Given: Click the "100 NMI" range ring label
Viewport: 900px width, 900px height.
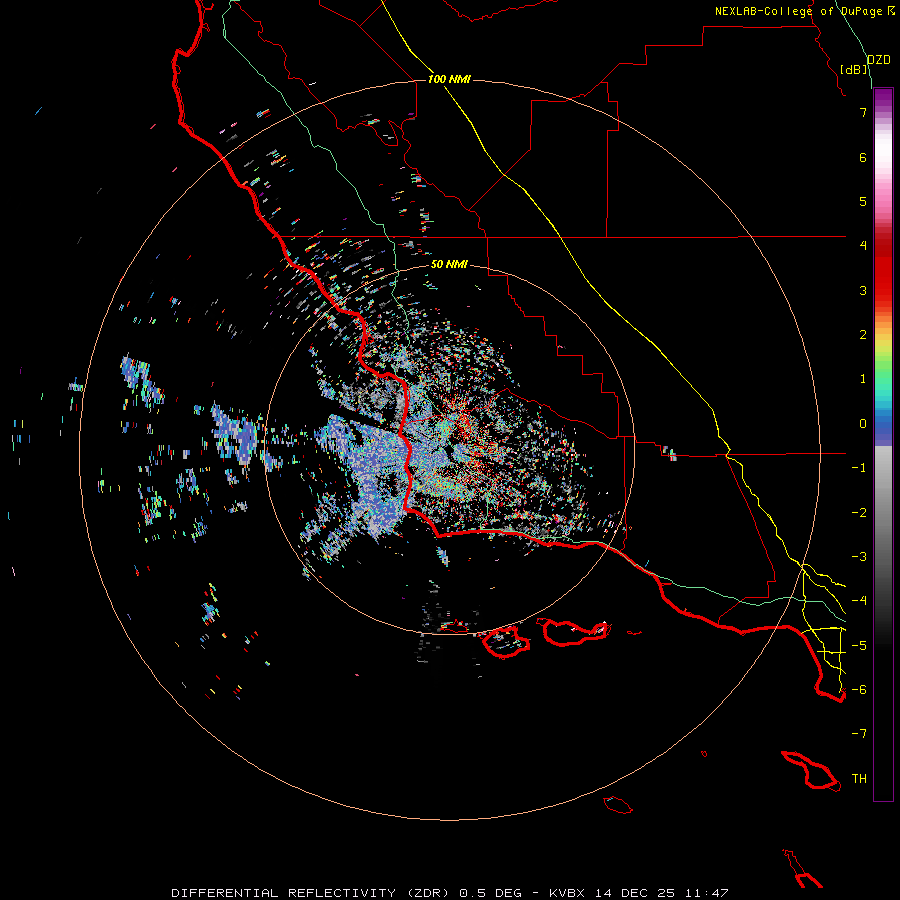Looking at the screenshot, I should pos(449,79).
